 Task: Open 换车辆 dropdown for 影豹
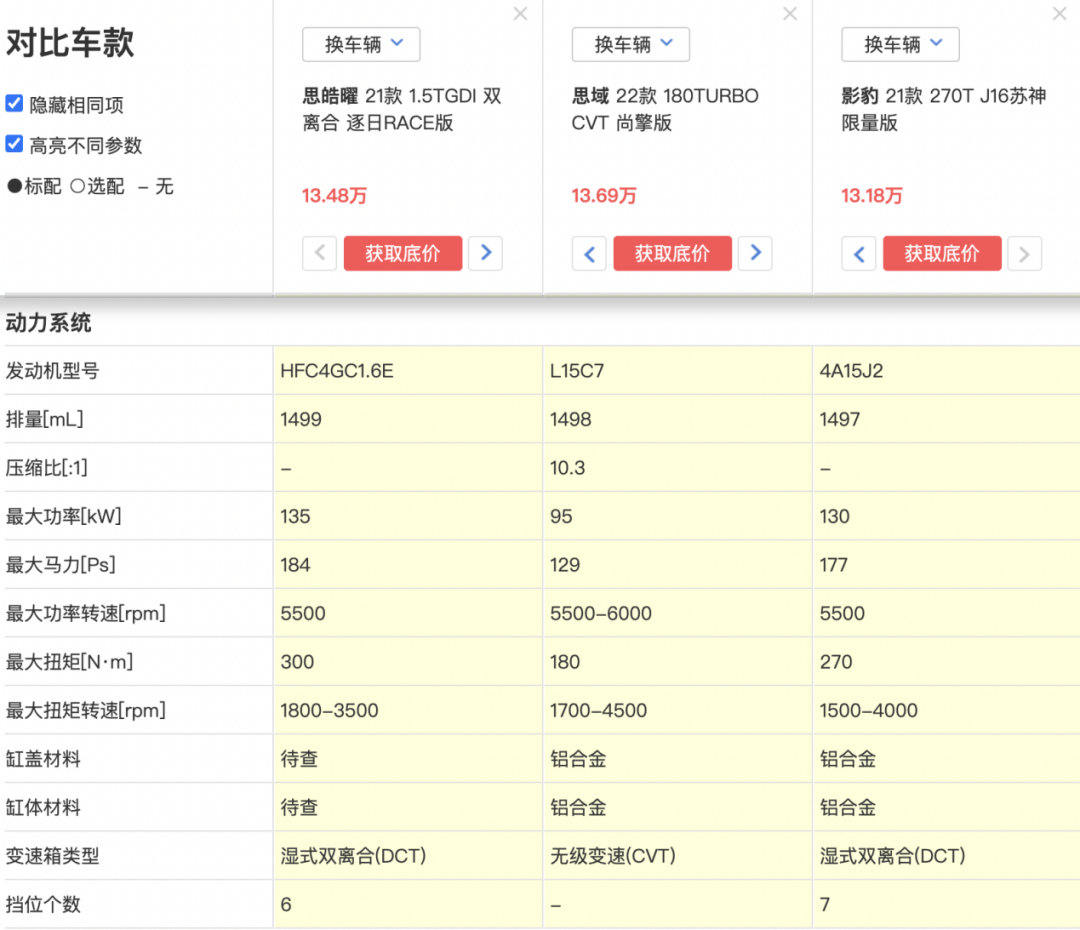click(900, 44)
